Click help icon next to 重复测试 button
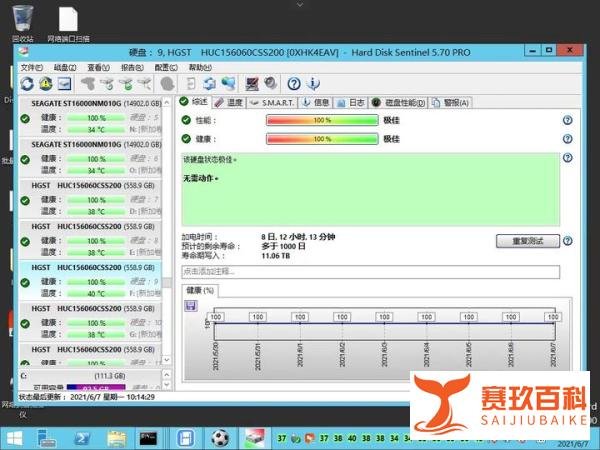 pos(568,241)
